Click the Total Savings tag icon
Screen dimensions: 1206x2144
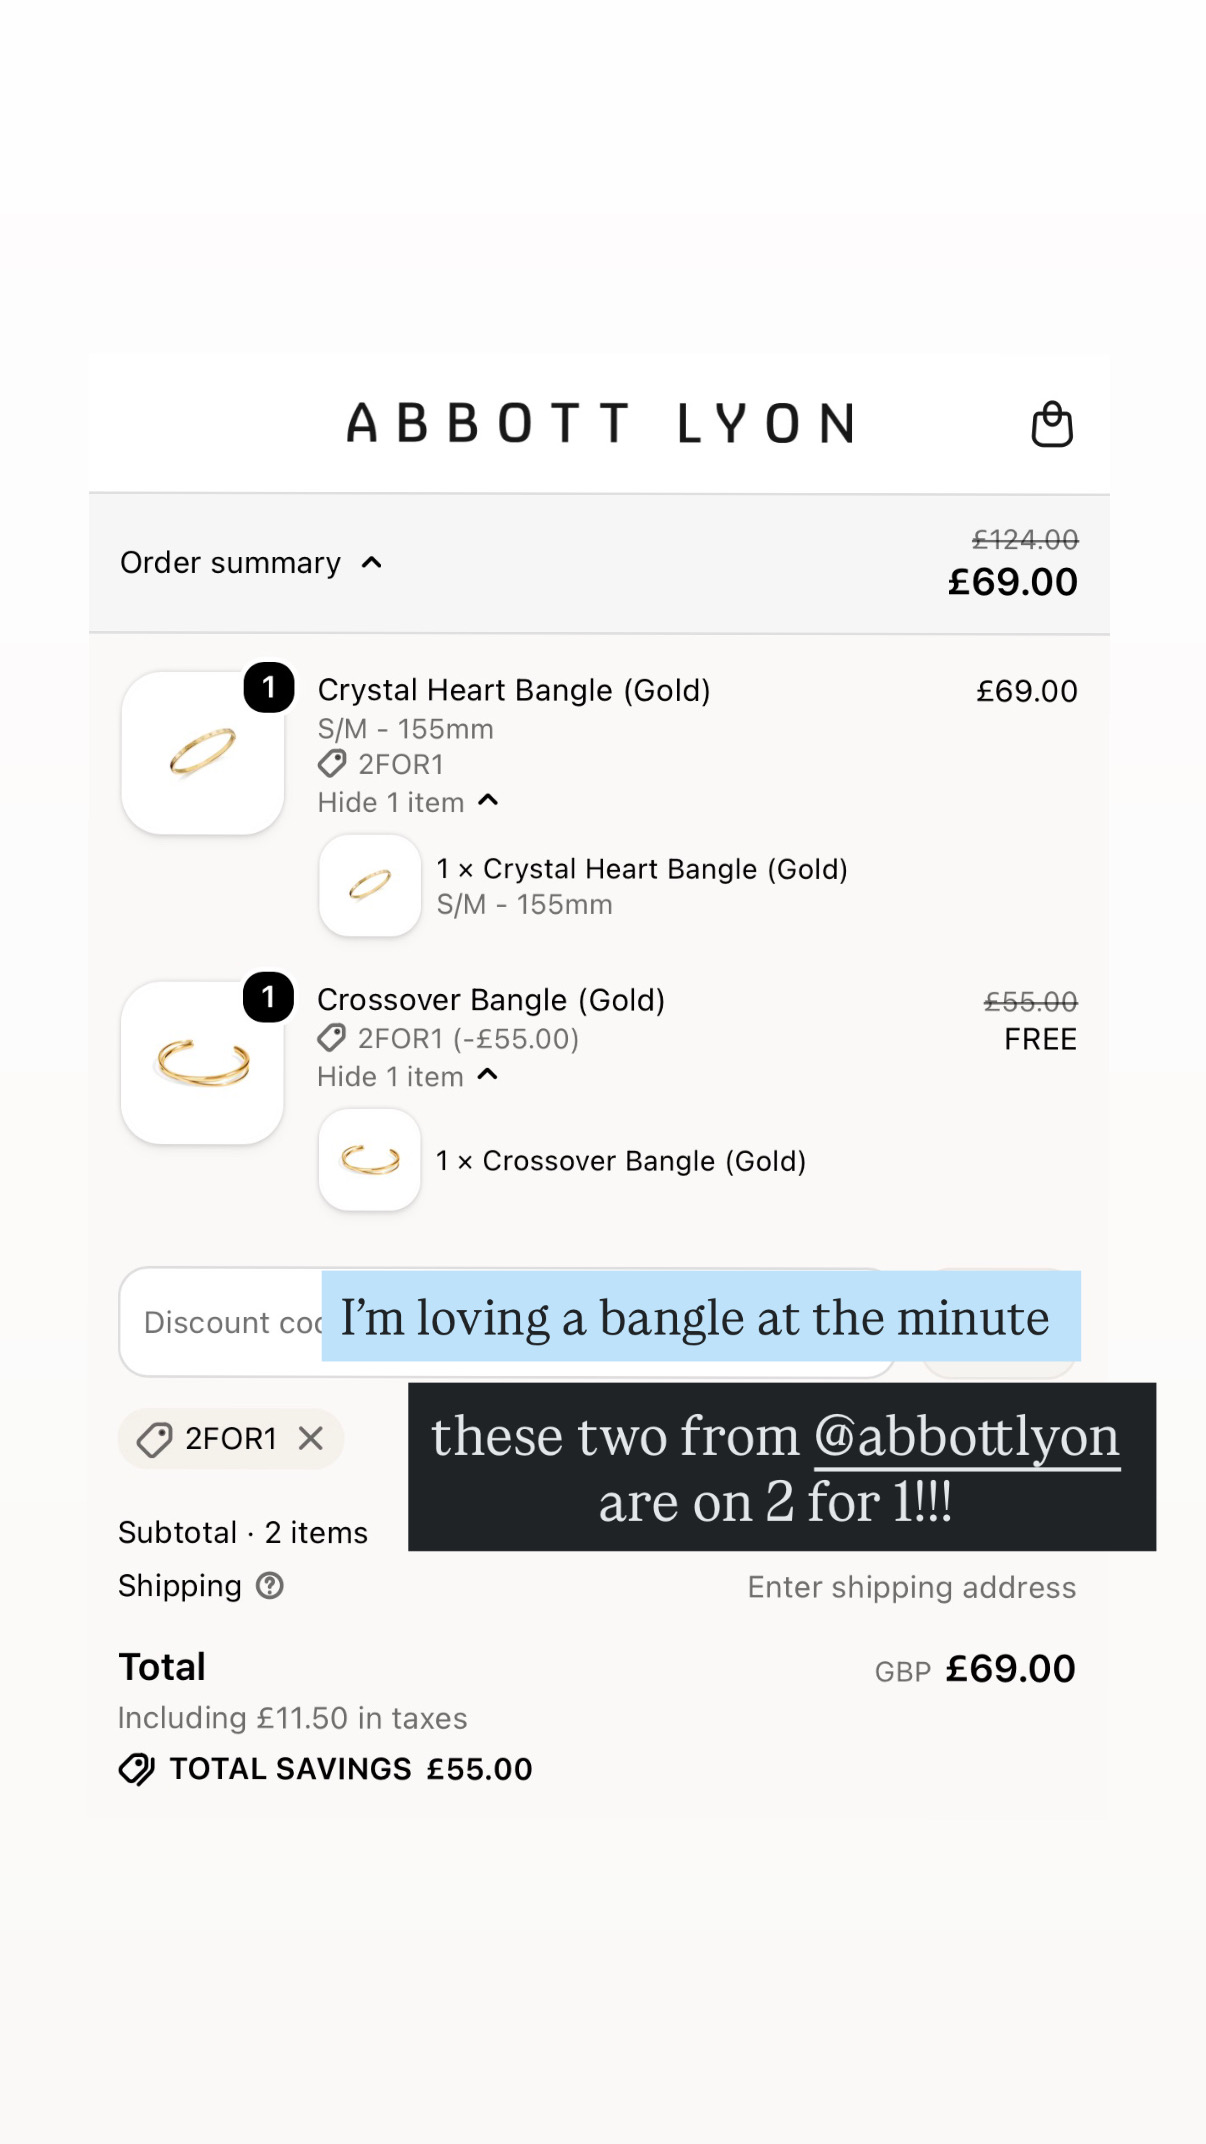coord(136,1769)
